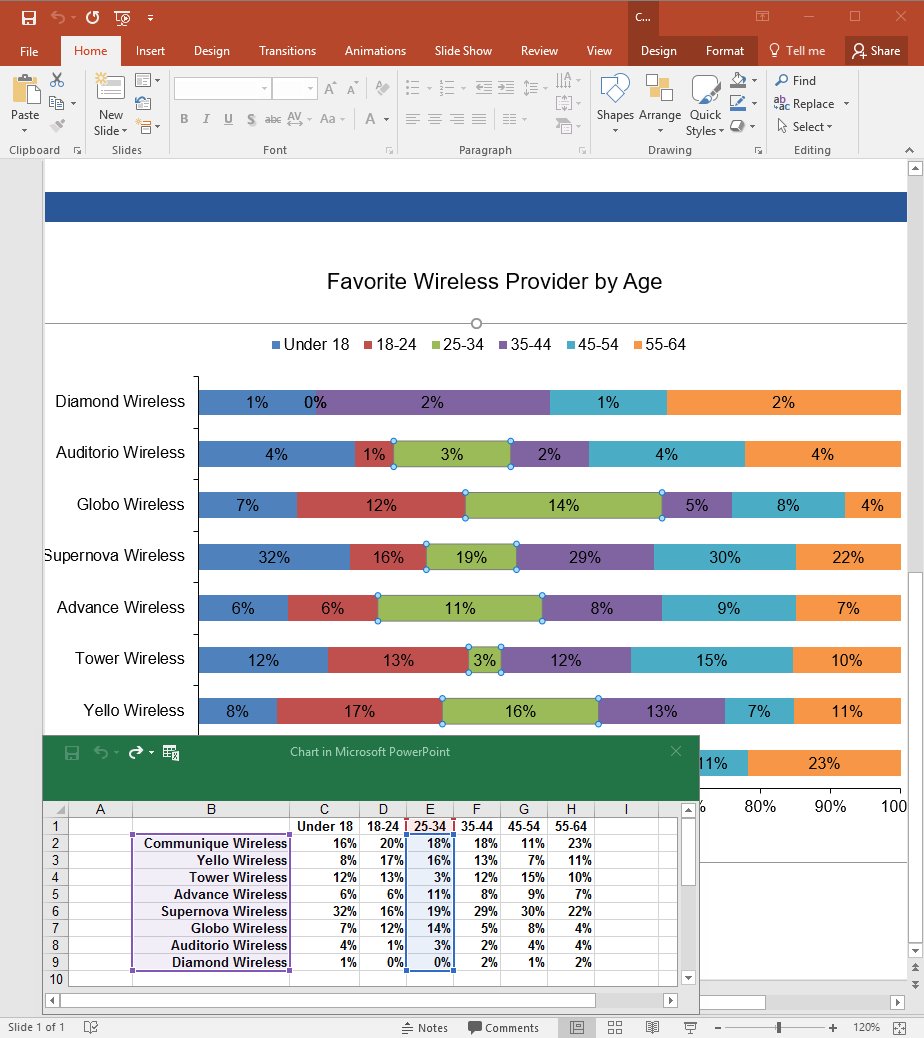The width and height of the screenshot is (924, 1038).
Task: Toggle Center text alignment
Action: 435,119
